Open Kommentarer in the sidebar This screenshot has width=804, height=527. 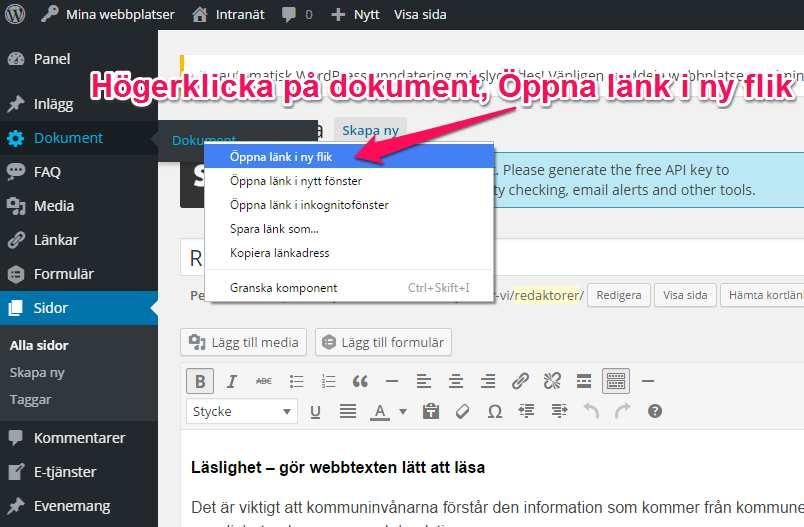pos(79,438)
